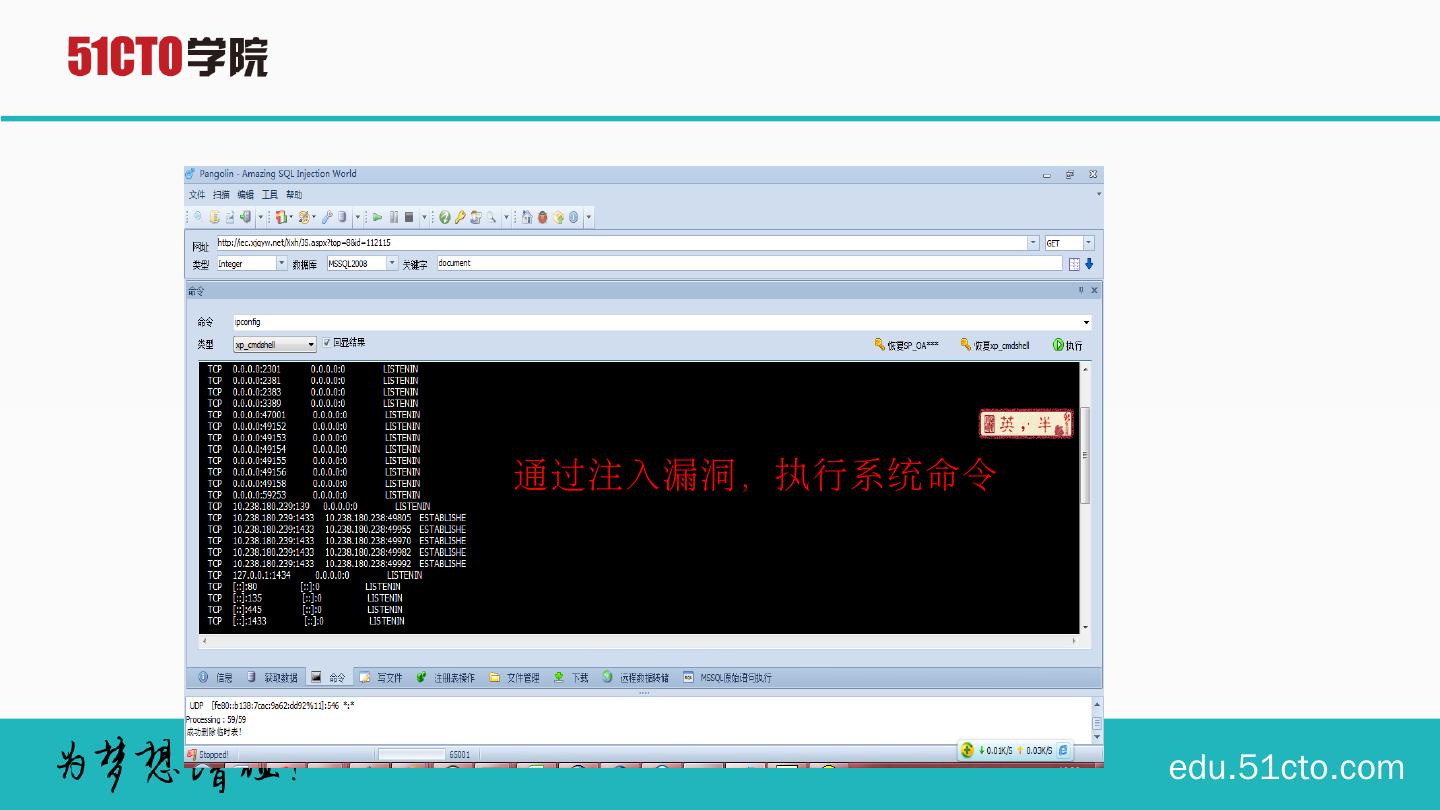
Task: Expand the URL address dropdown arrow
Action: 1034,243
